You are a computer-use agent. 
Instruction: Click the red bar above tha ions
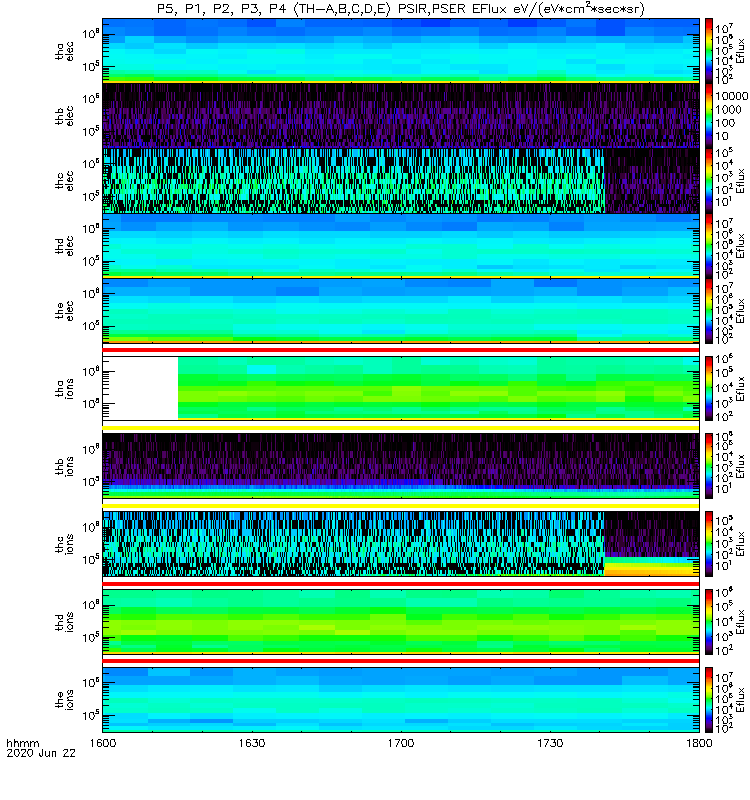pos(401,350)
